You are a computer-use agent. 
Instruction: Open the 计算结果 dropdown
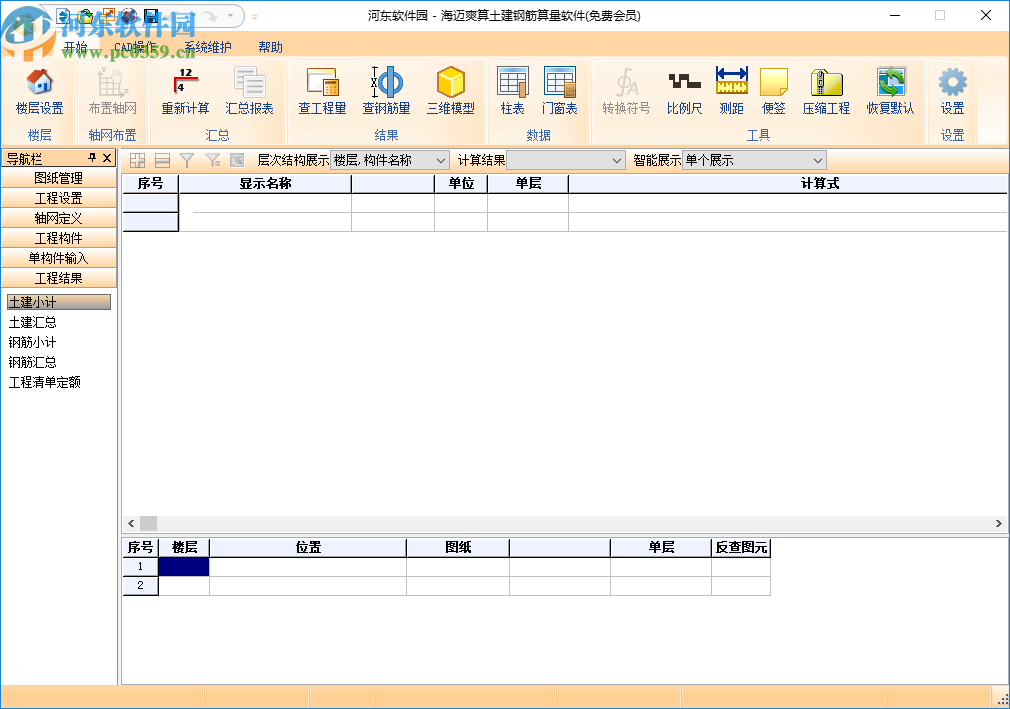click(x=566, y=160)
